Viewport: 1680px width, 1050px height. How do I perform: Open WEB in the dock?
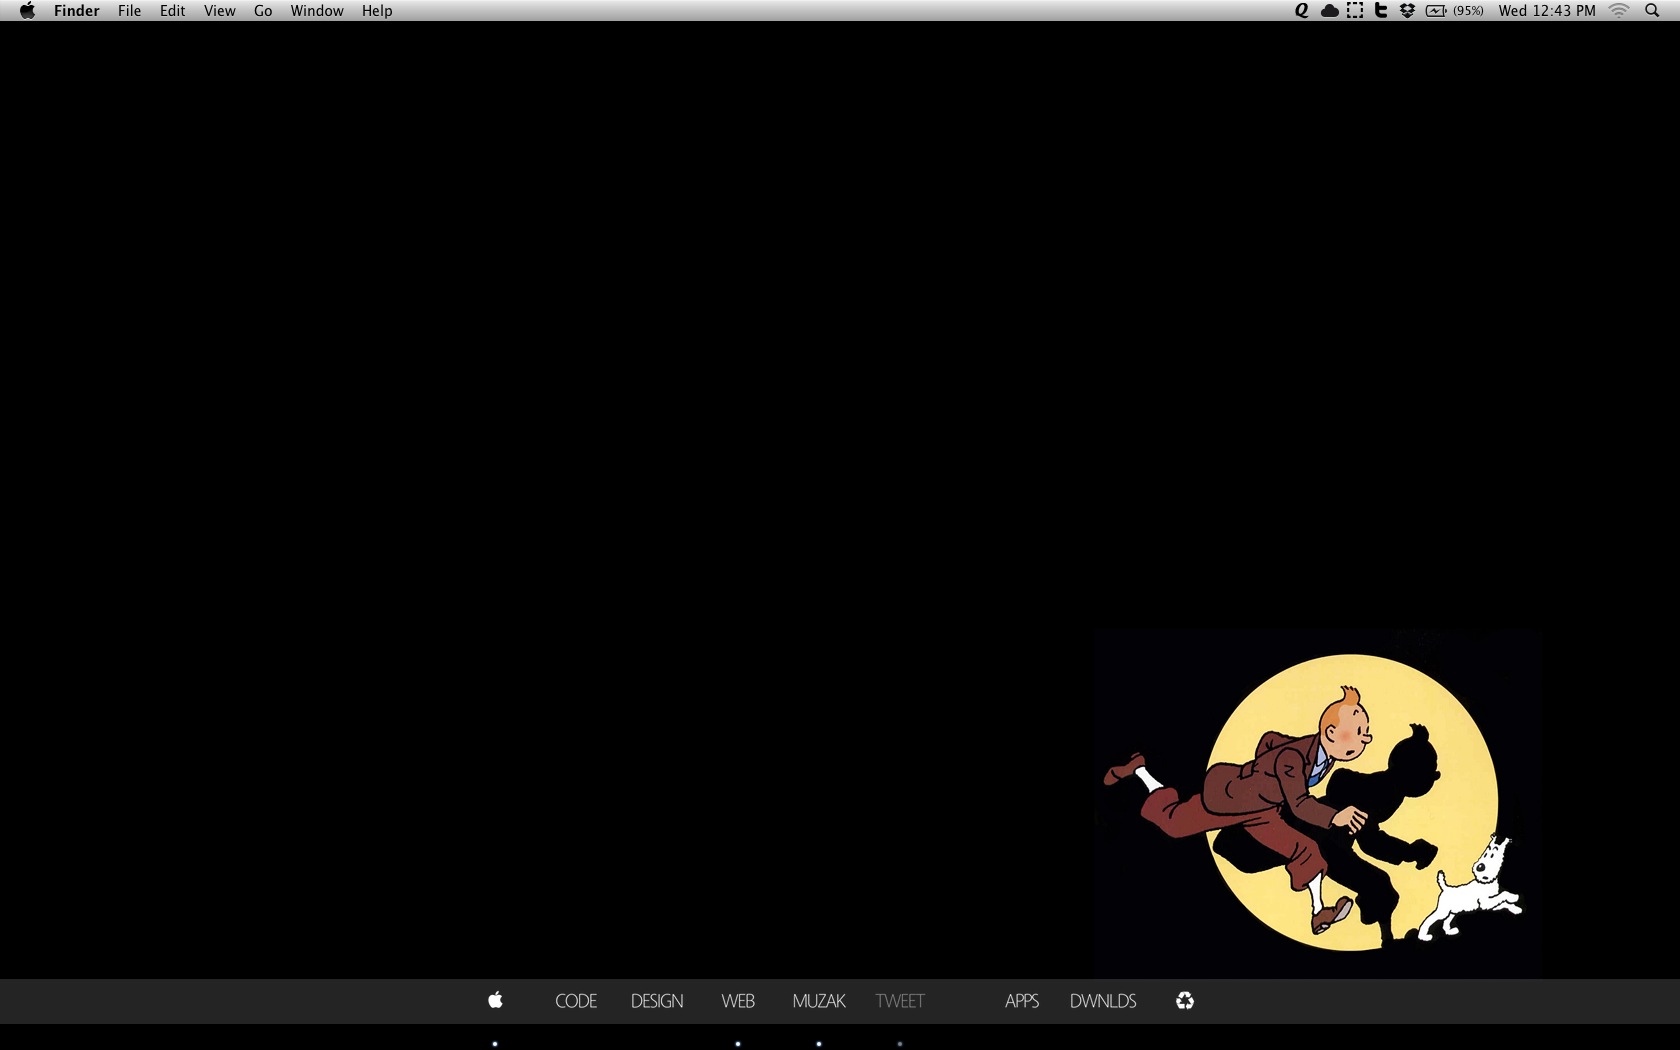tap(738, 1001)
